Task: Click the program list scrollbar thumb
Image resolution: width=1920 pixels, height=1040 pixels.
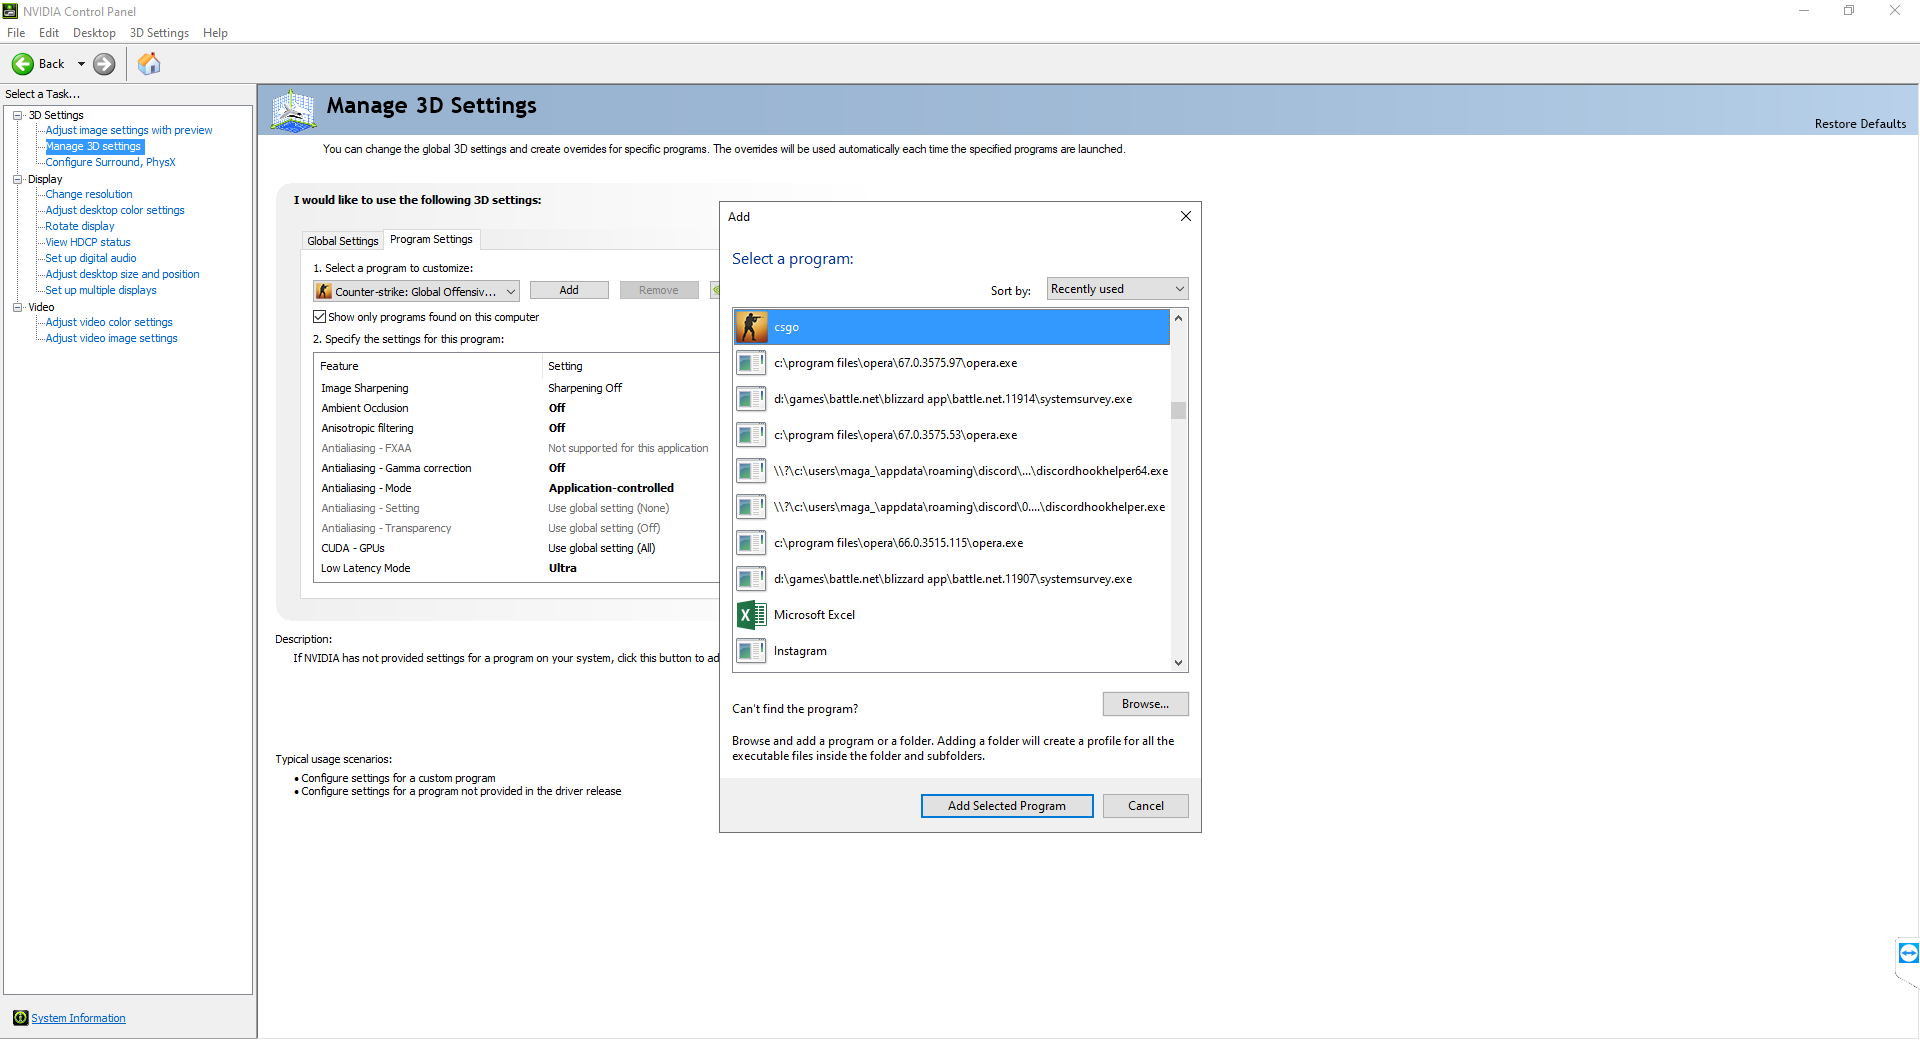Action: 1179,411
